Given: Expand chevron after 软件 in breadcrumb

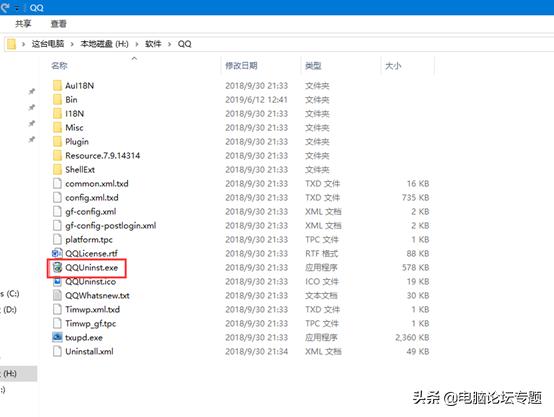Looking at the screenshot, I should [x=170, y=44].
